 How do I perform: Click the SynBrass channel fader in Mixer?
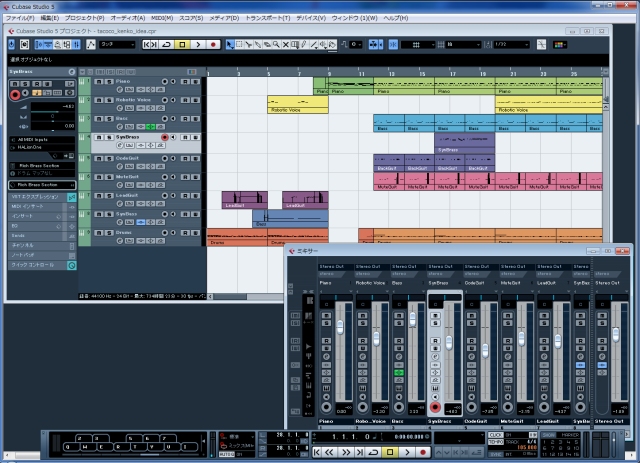tap(449, 342)
